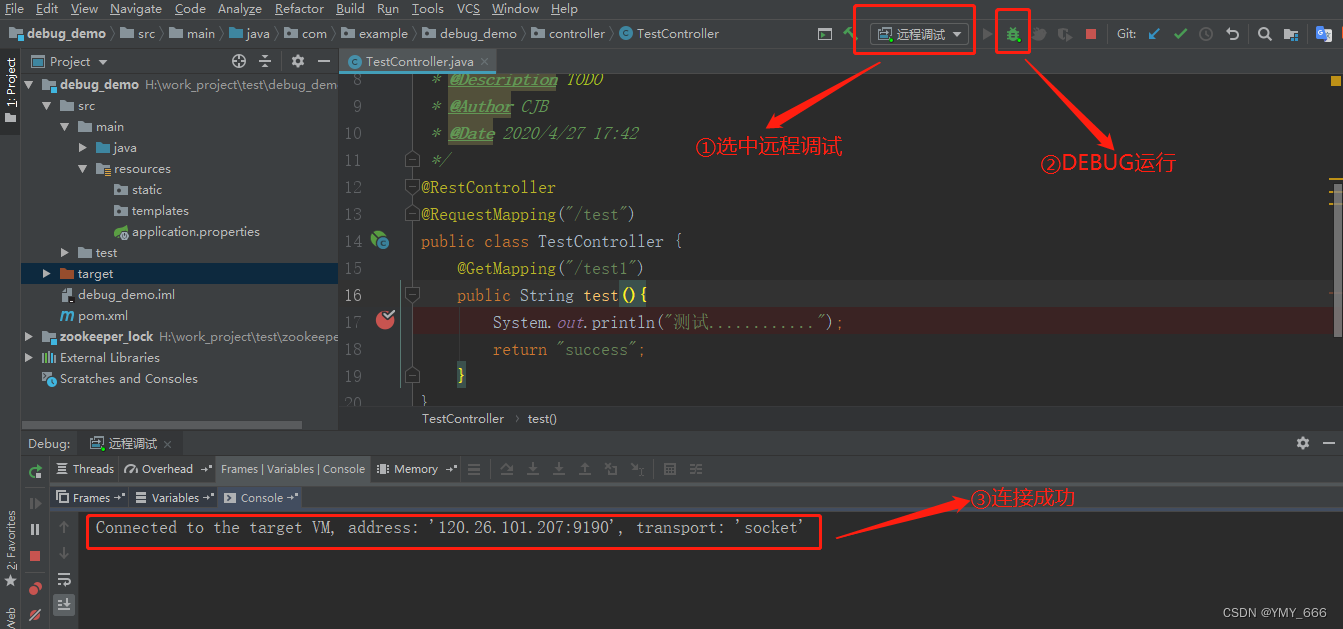Collapse the resources folder node
Screen dimensions: 1343x629
pos(84,169)
